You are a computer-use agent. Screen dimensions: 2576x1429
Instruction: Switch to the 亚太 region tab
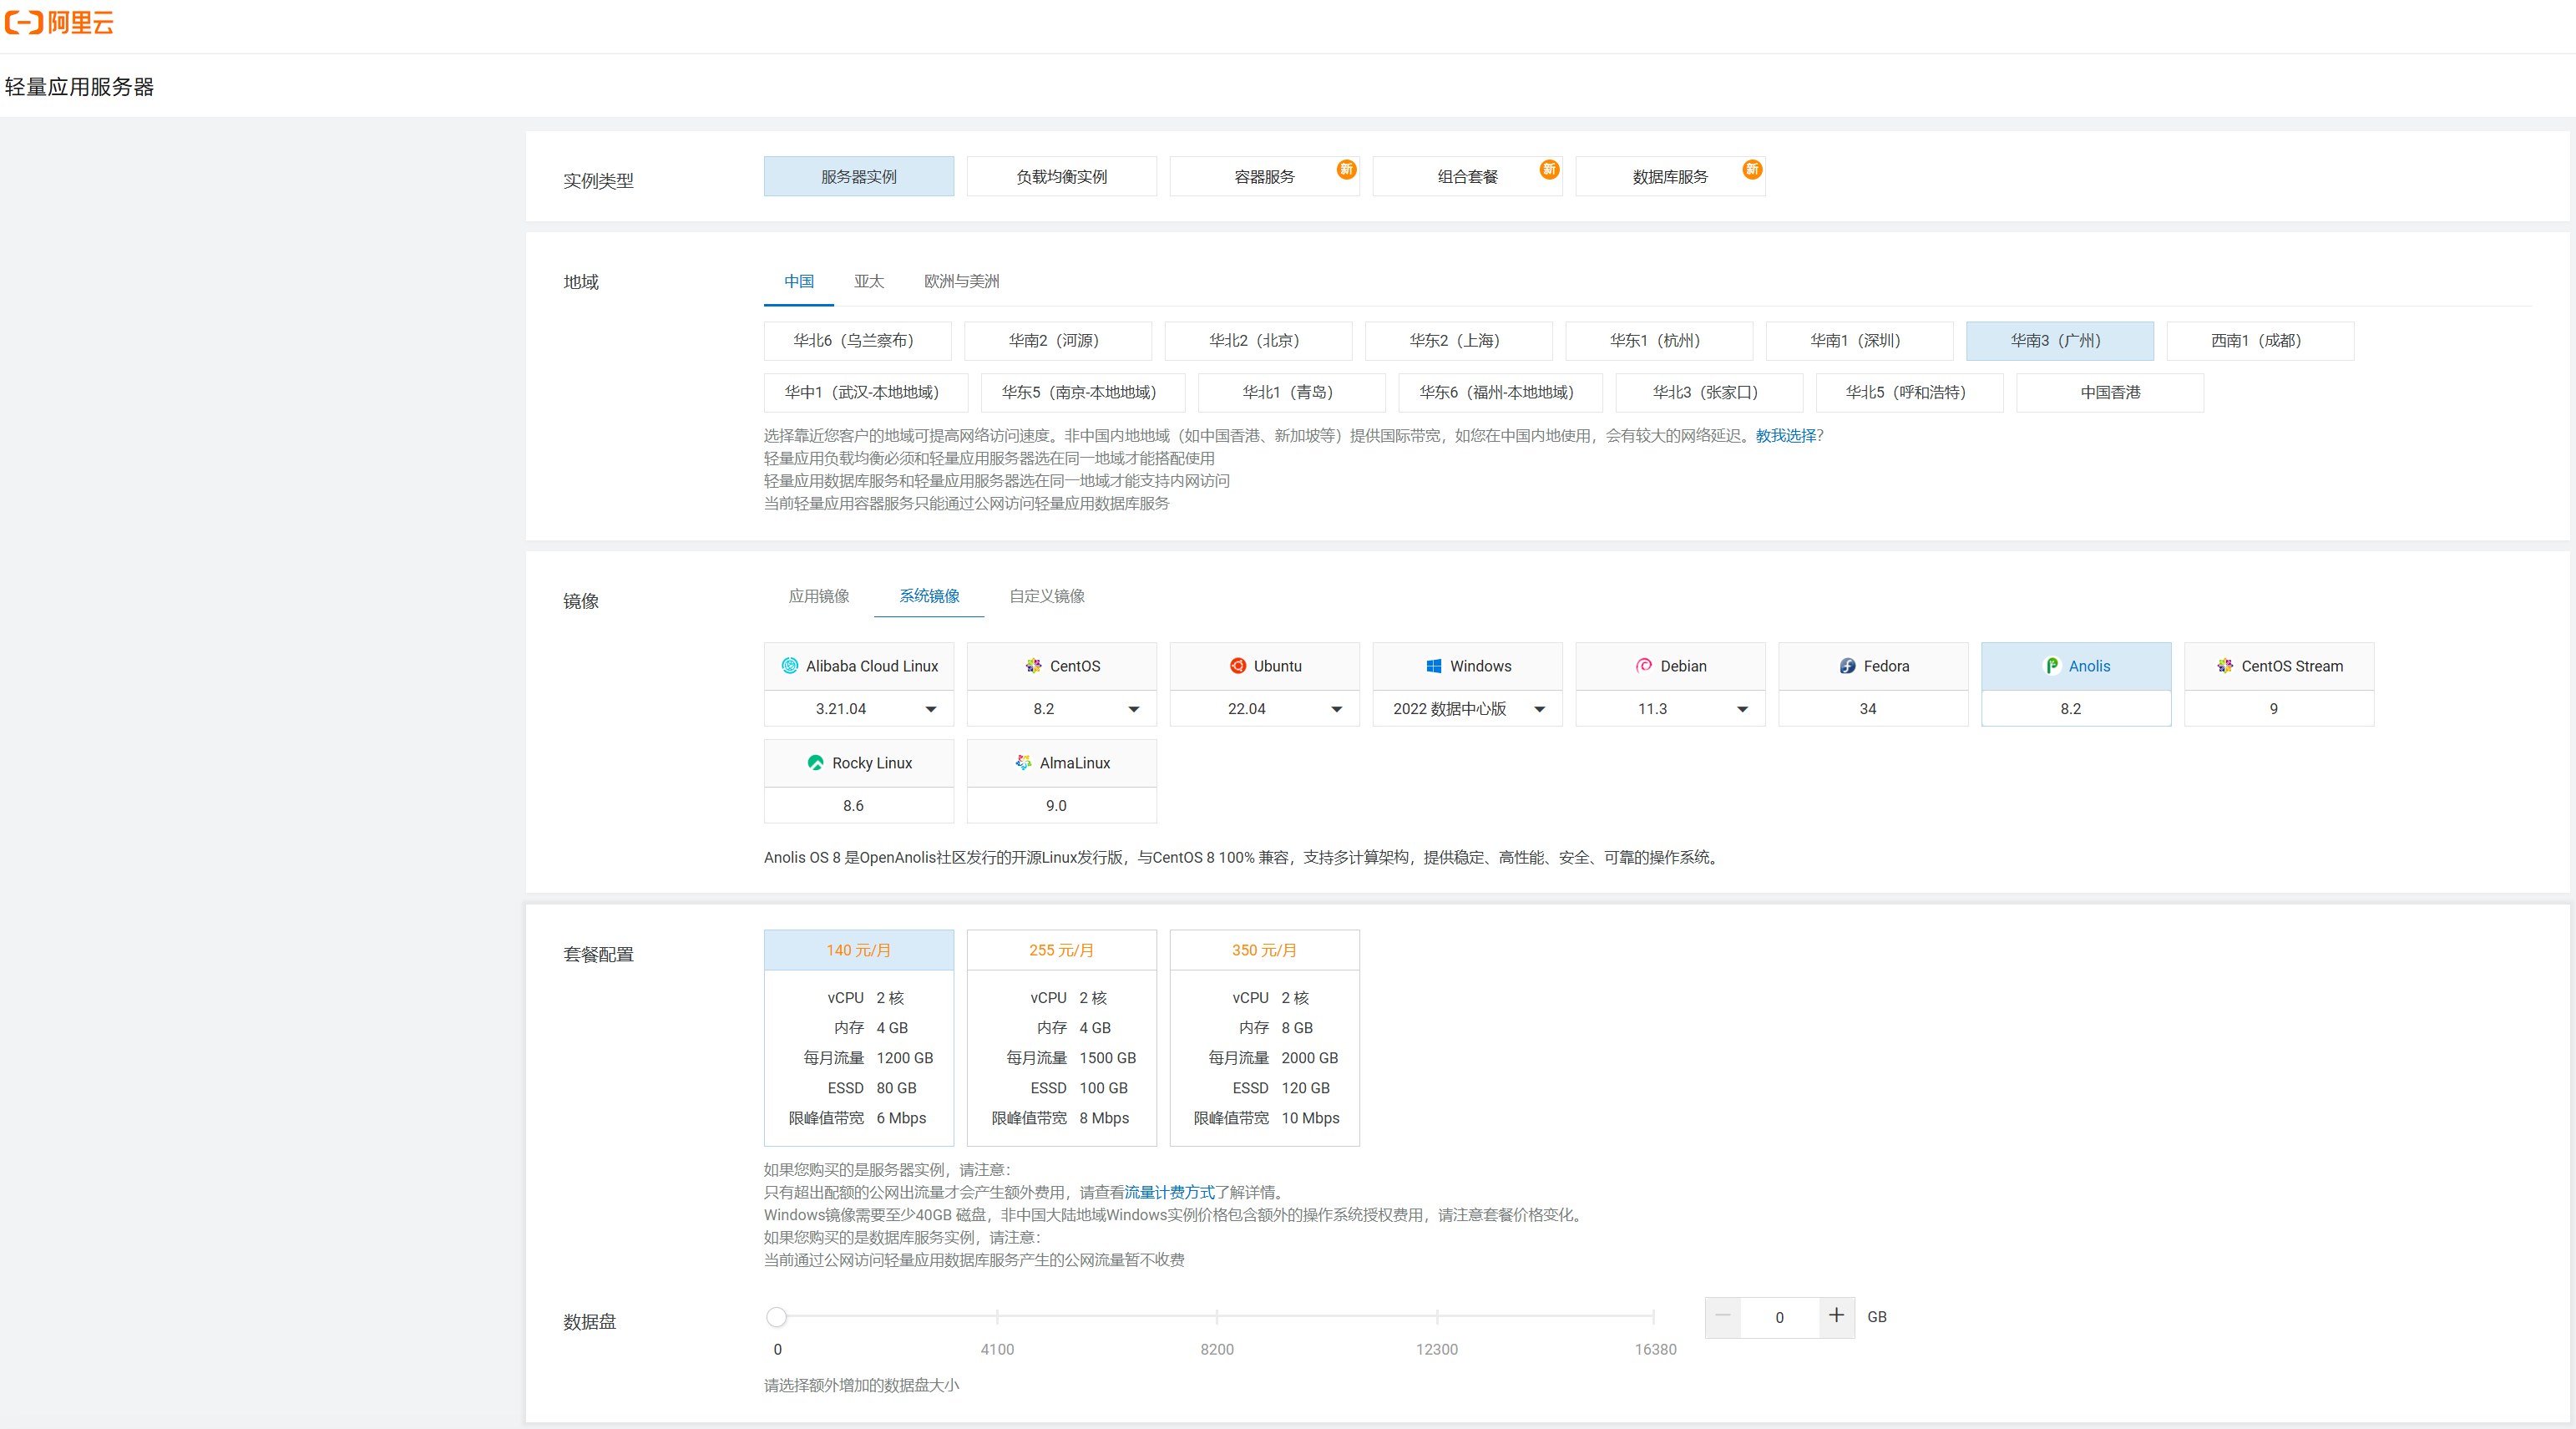tap(868, 282)
